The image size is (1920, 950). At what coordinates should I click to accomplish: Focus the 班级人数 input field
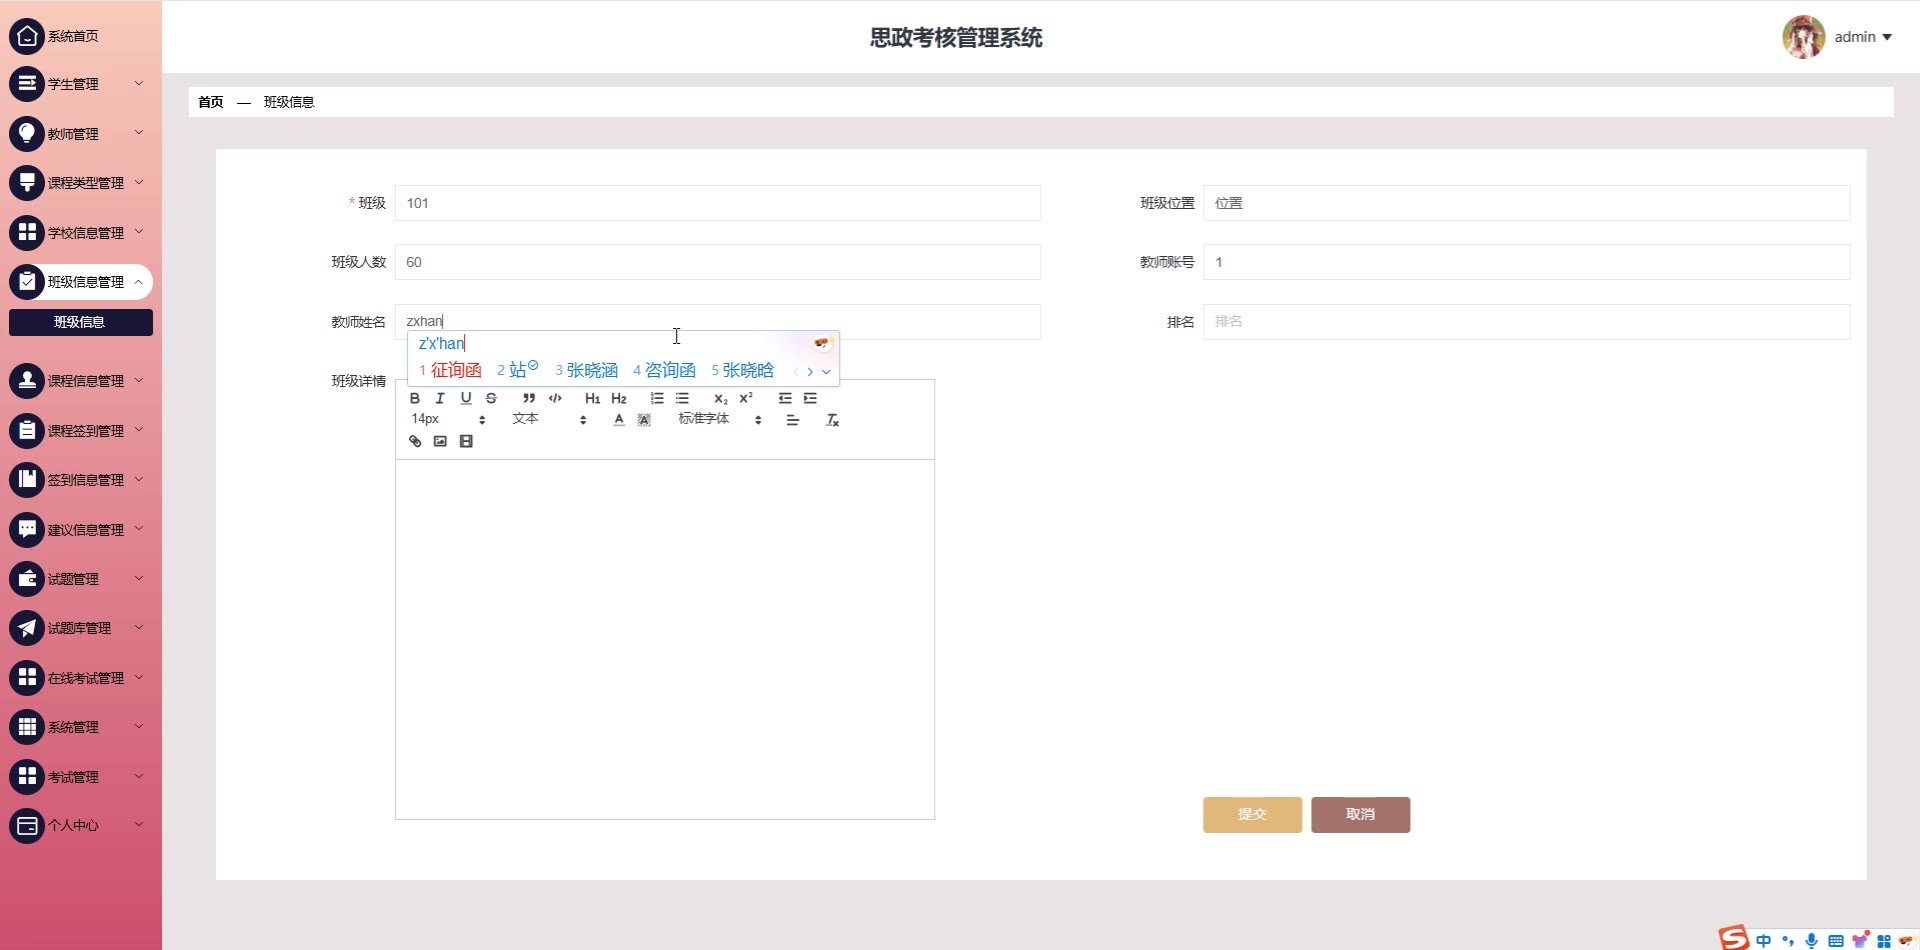click(x=717, y=262)
